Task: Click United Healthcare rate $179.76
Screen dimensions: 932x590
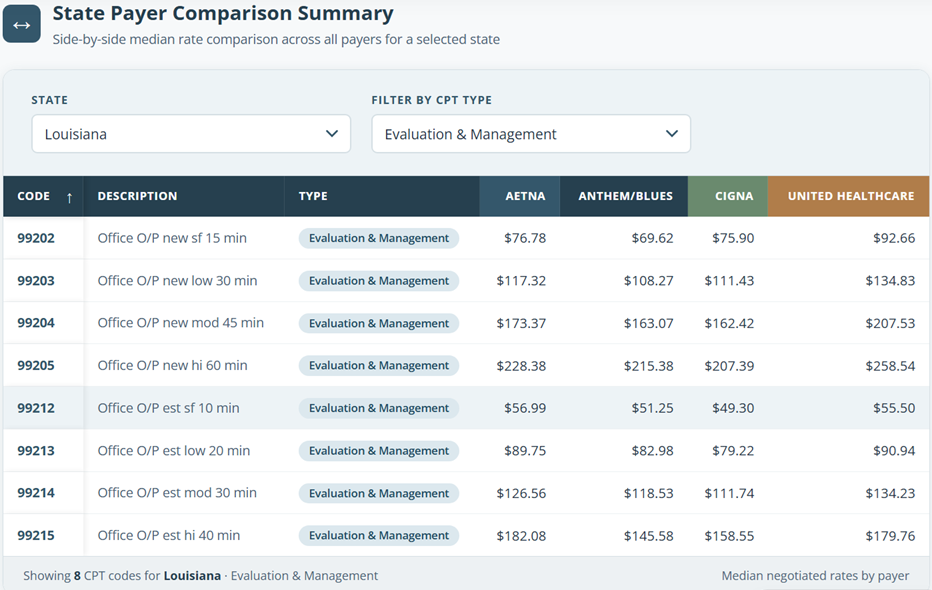Action: (890, 536)
